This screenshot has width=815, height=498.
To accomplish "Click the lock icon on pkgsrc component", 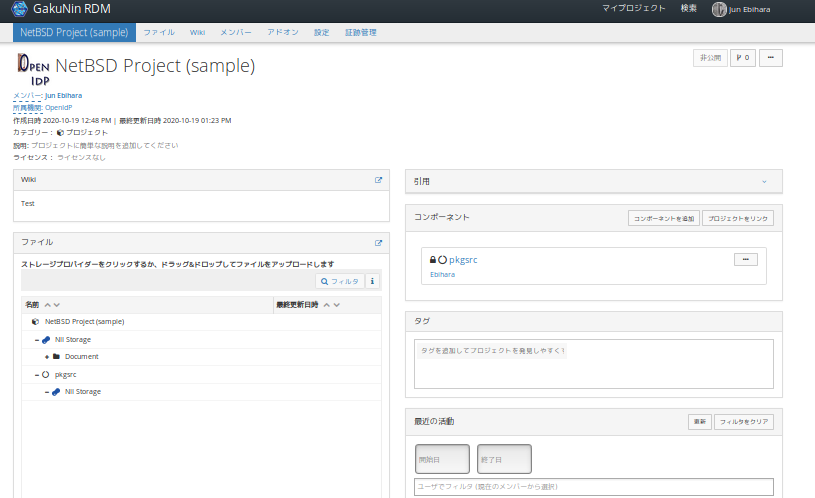I will (432, 259).
